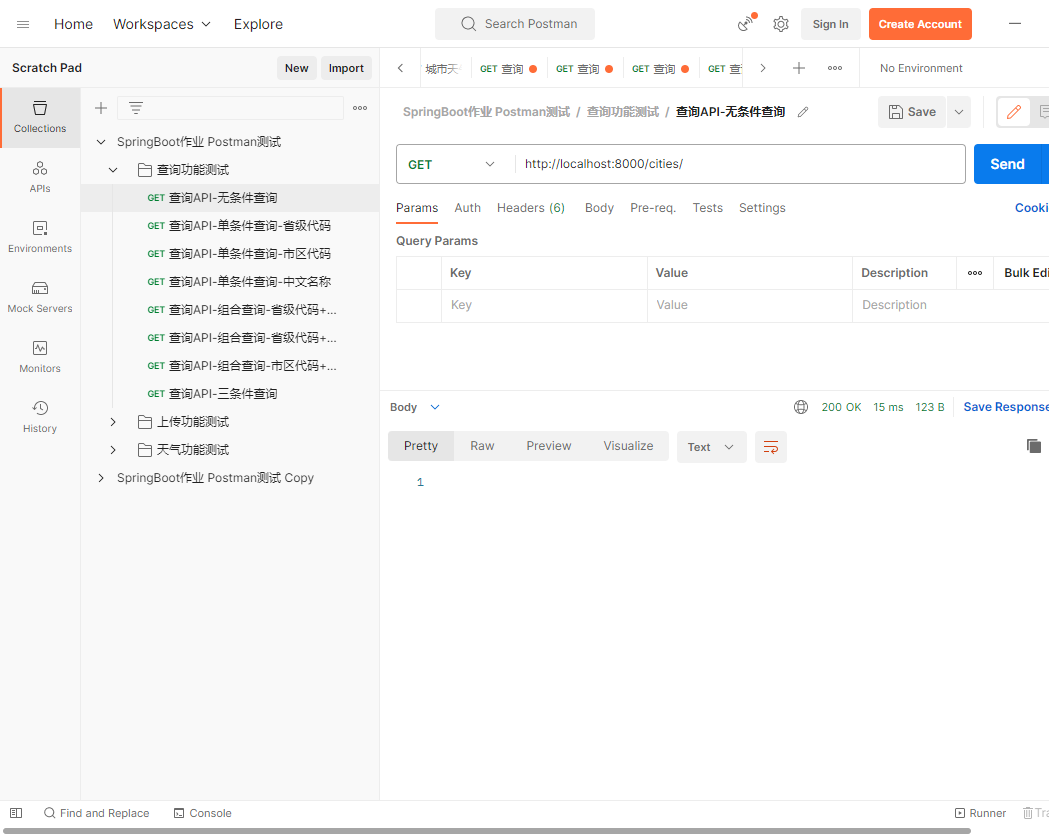
Task: Open the Mock Servers sidebar panel
Action: pyautogui.click(x=40, y=297)
